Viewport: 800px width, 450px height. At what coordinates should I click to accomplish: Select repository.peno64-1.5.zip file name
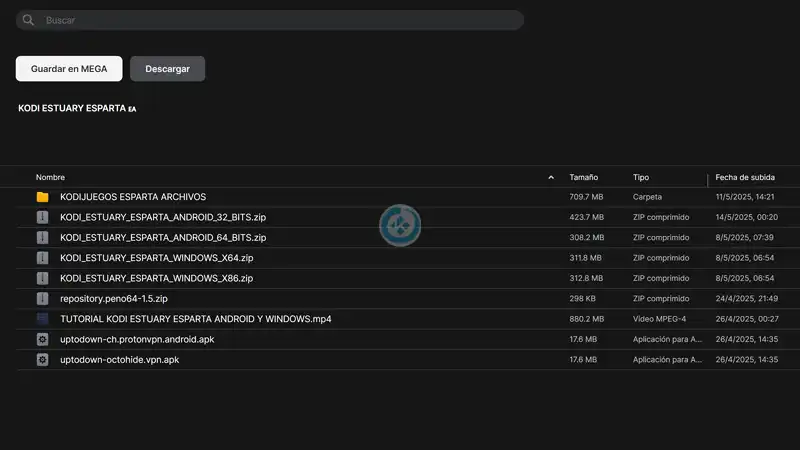[114, 298]
